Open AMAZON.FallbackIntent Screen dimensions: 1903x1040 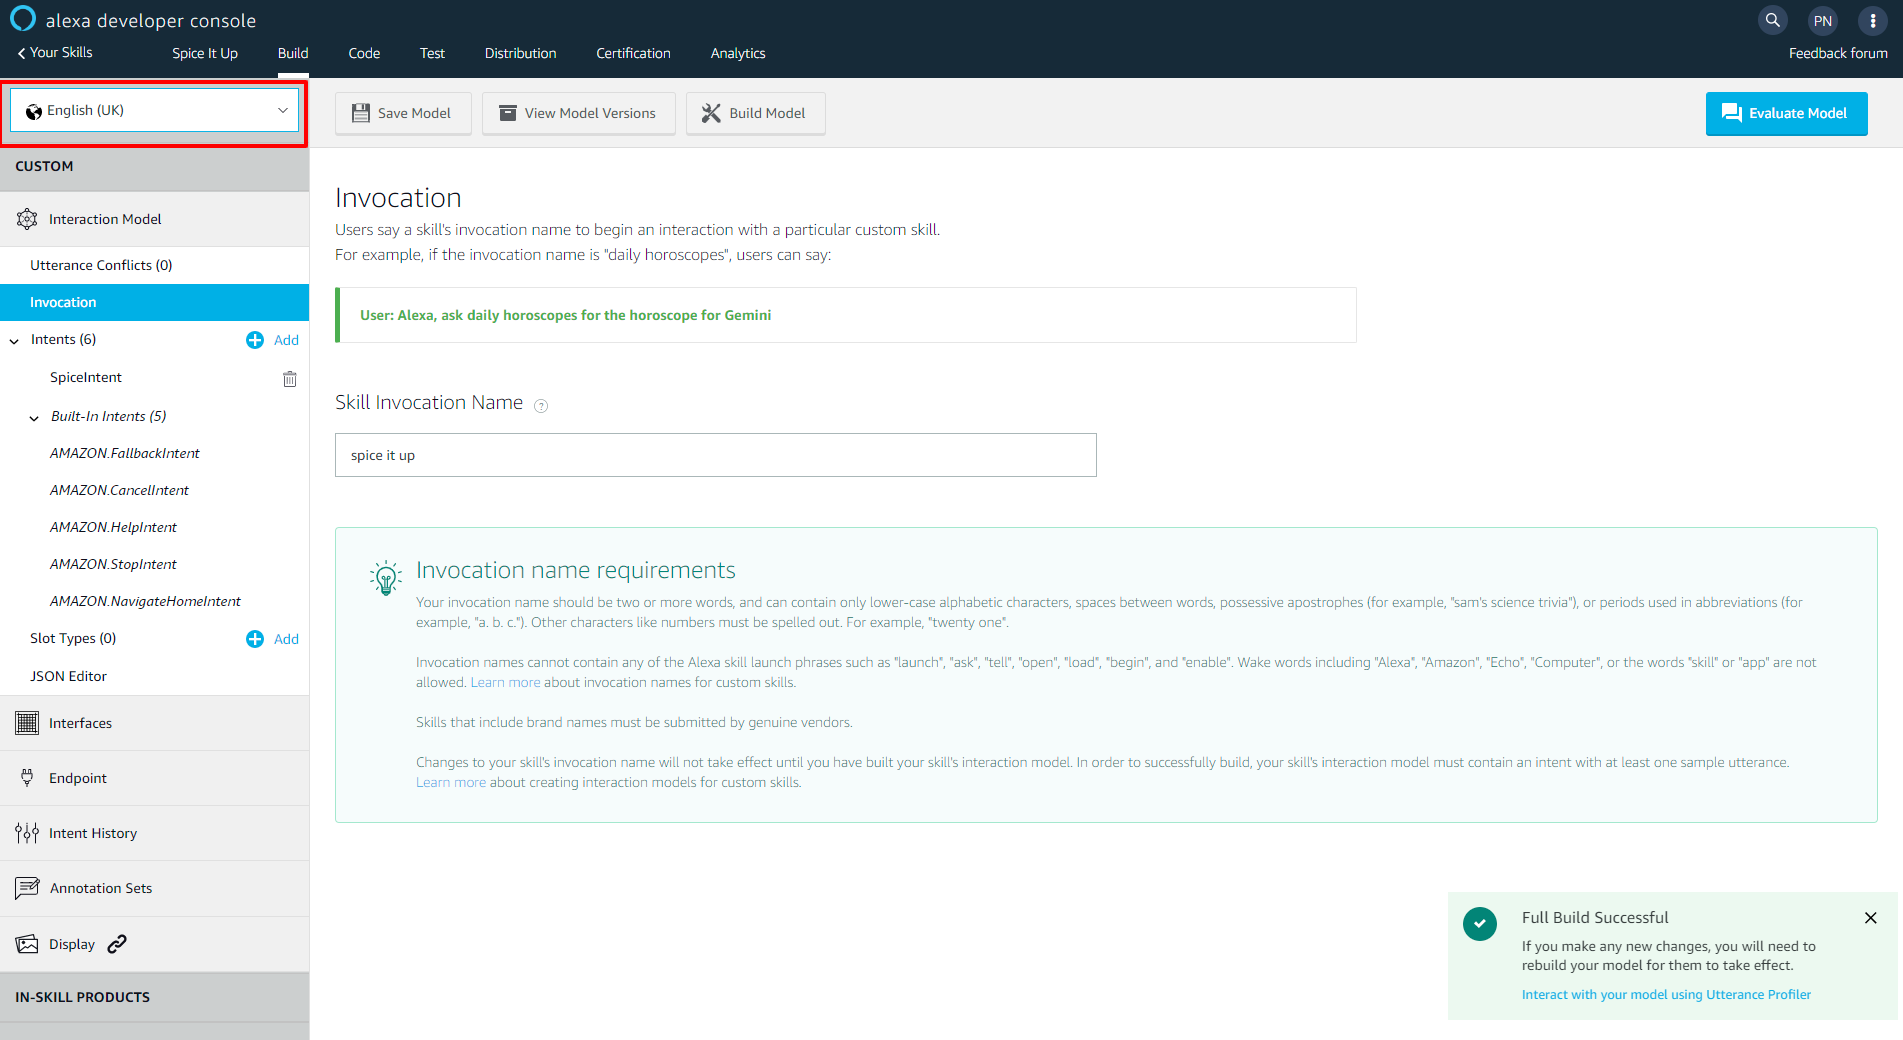click(x=125, y=453)
